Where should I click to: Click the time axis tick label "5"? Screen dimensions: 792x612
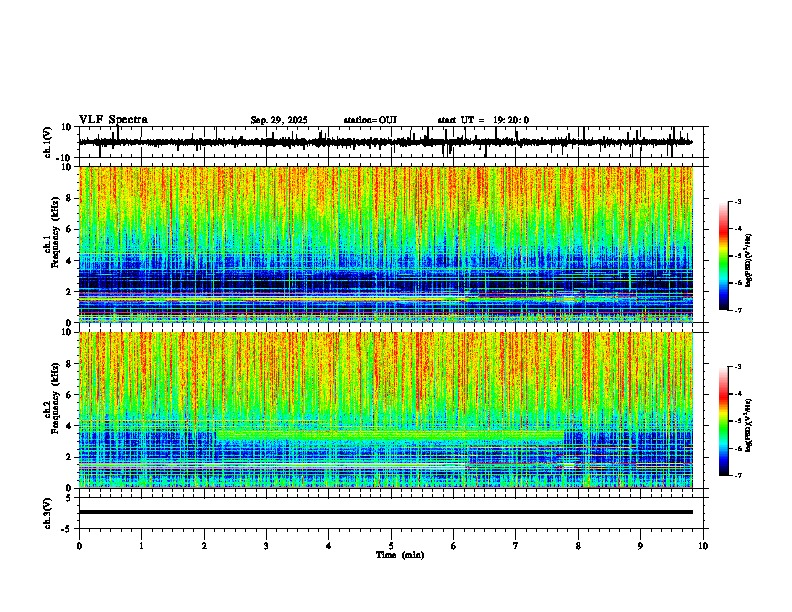click(x=391, y=546)
